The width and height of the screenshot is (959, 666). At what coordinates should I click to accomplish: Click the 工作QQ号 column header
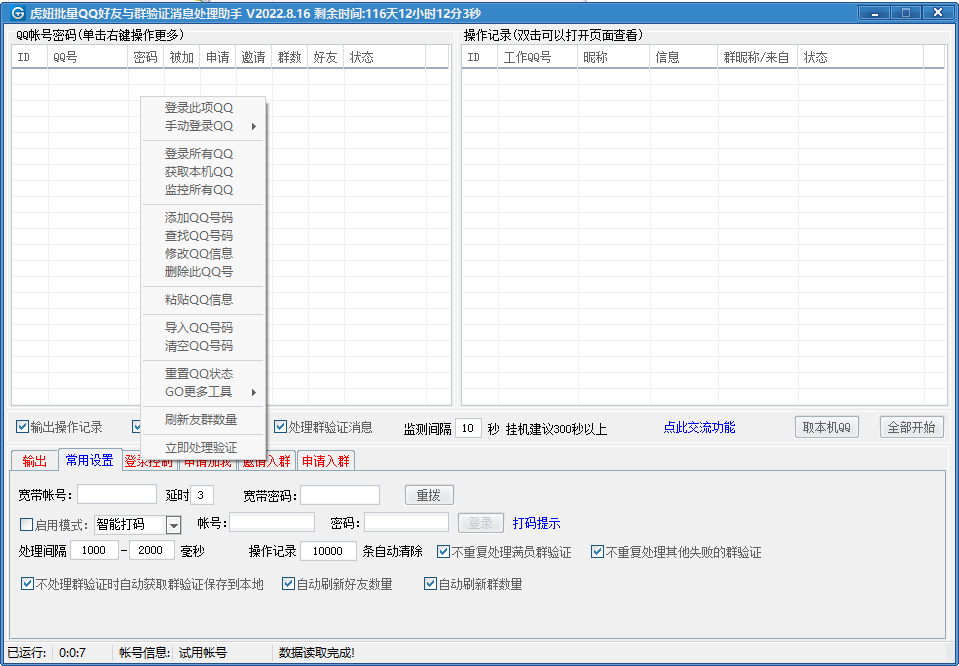[538, 57]
